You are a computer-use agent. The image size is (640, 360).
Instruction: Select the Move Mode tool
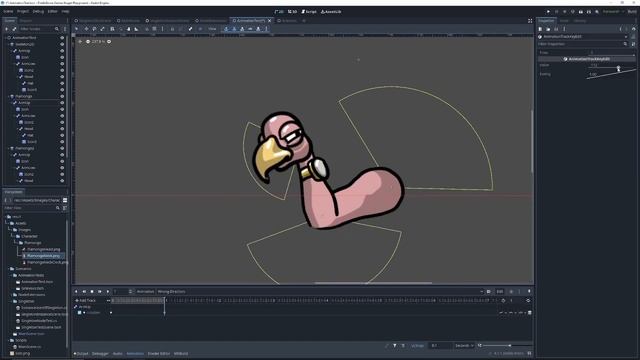[x=86, y=29]
